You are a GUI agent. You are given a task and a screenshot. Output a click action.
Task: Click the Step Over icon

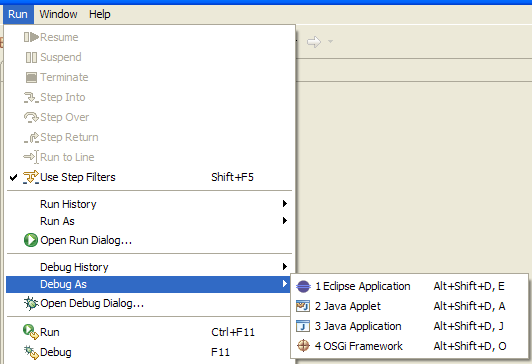[x=31, y=117]
